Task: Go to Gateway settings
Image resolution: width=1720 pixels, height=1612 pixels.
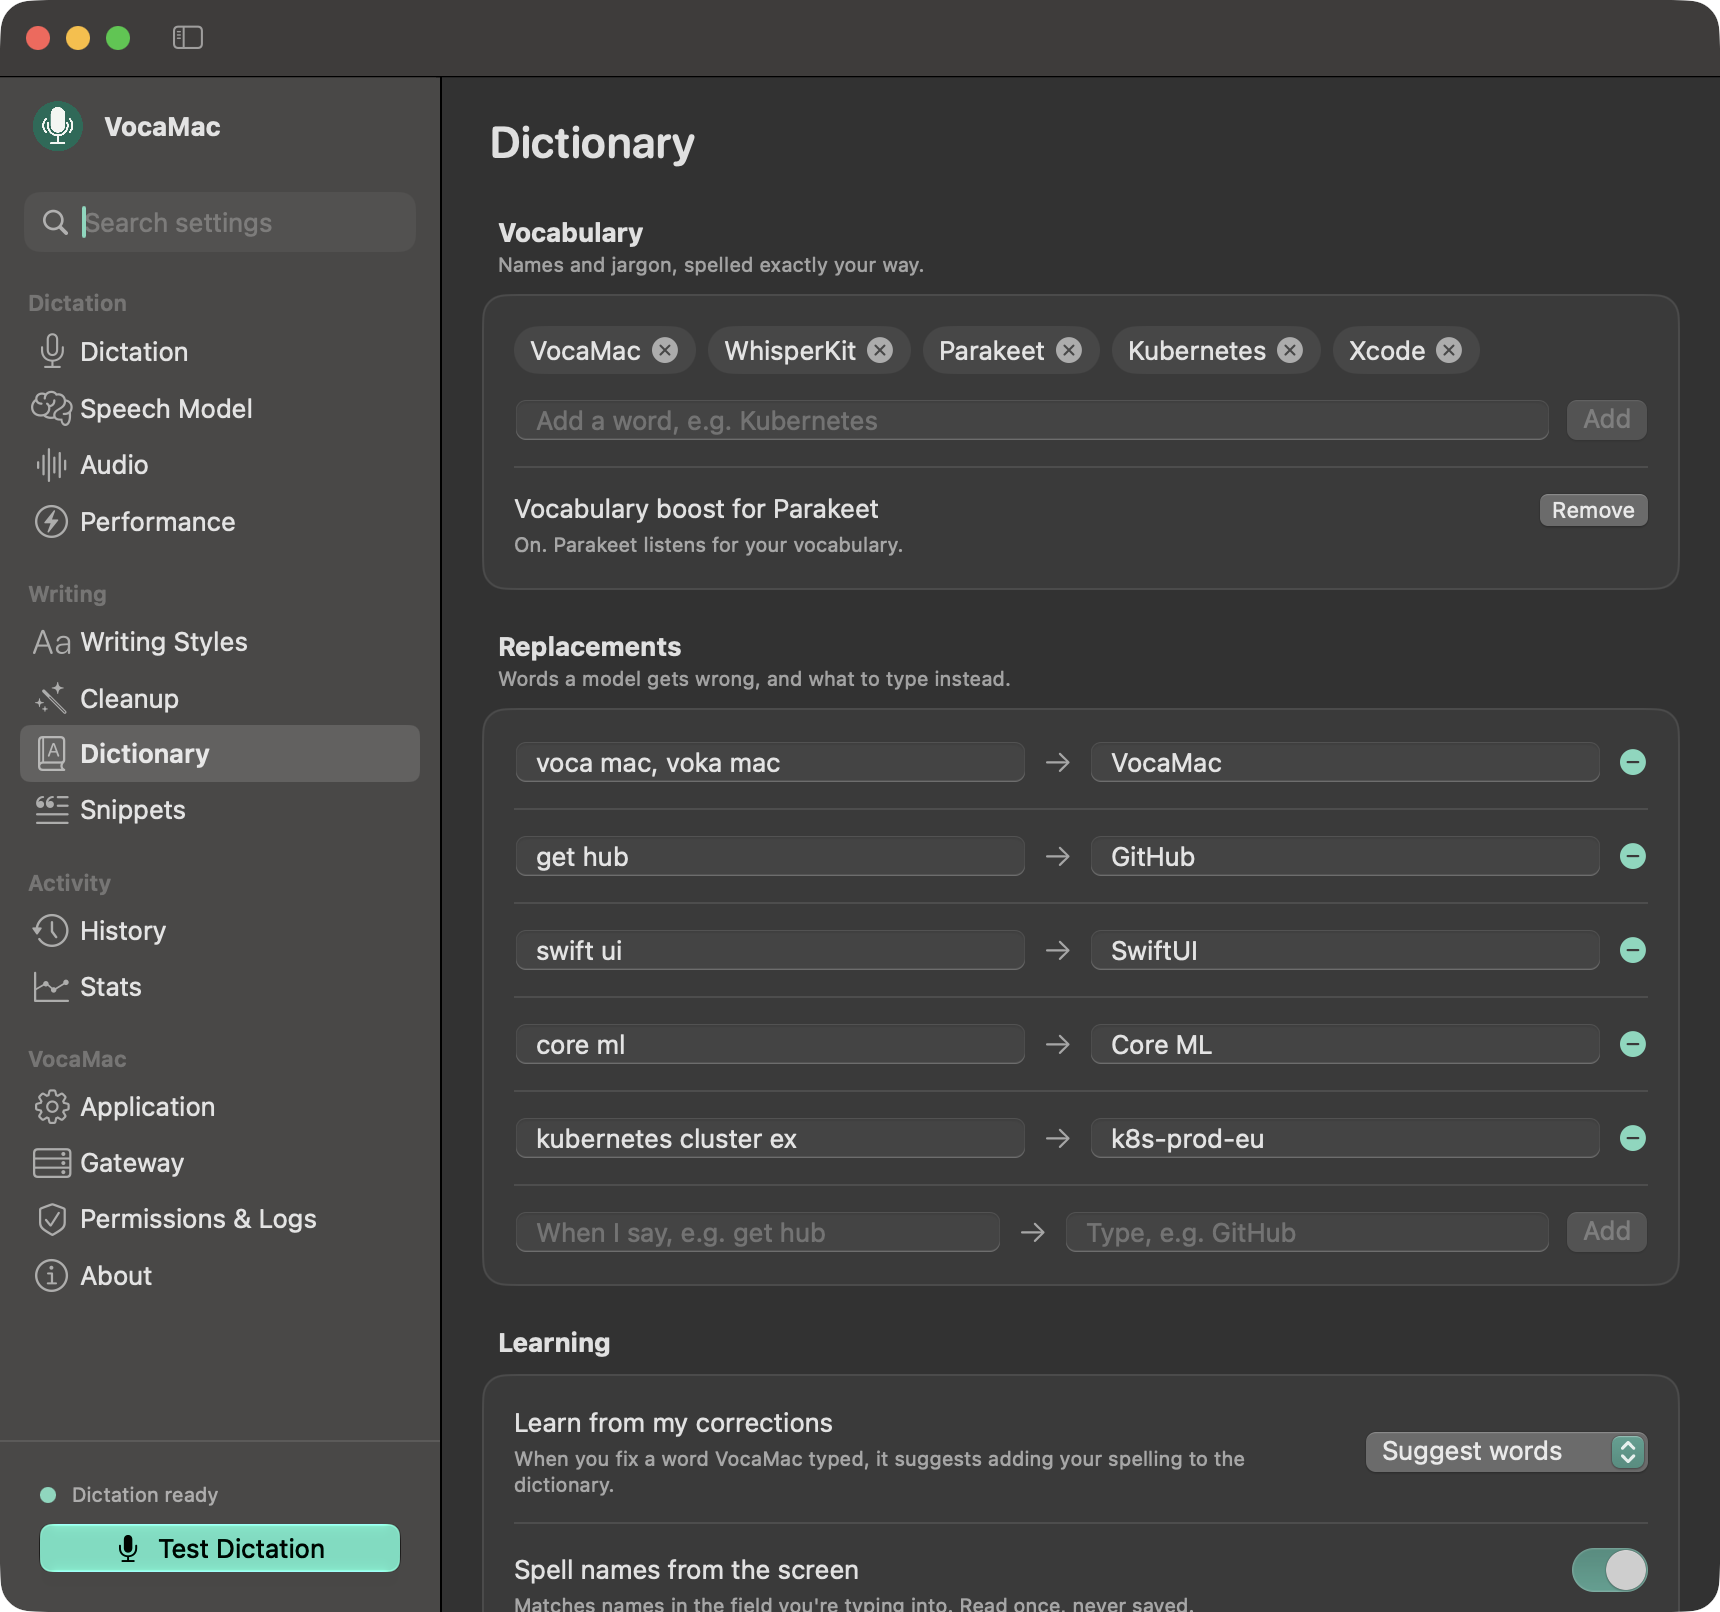Action: 220,1163
